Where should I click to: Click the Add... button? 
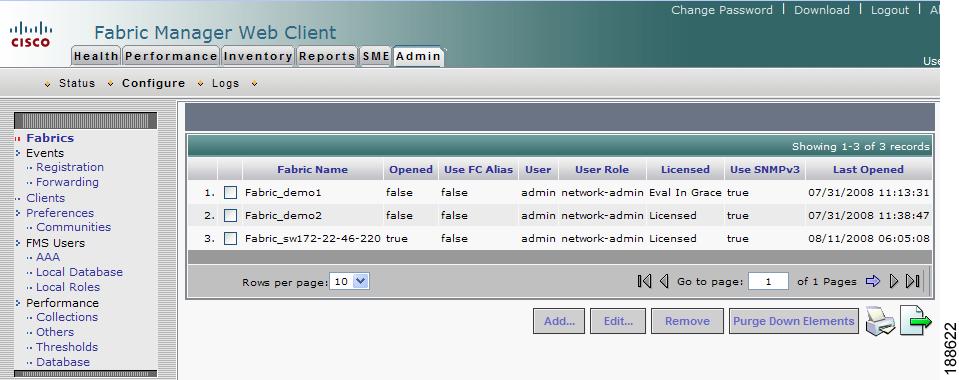click(559, 321)
